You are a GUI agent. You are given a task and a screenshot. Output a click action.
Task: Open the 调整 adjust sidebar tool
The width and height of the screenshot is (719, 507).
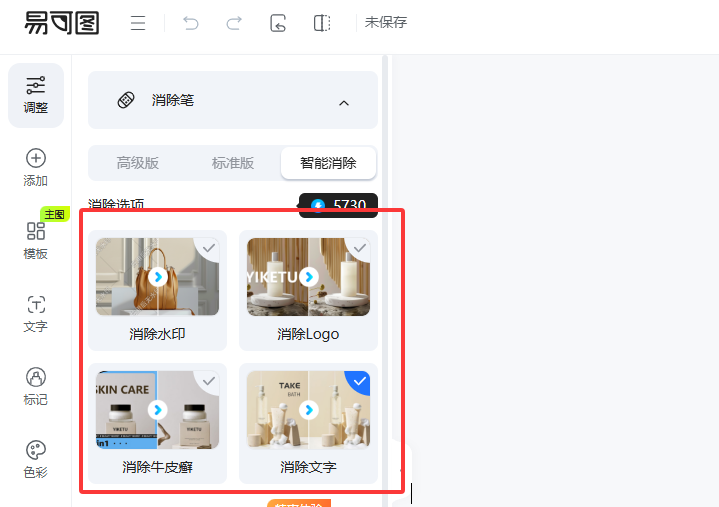[x=36, y=95]
